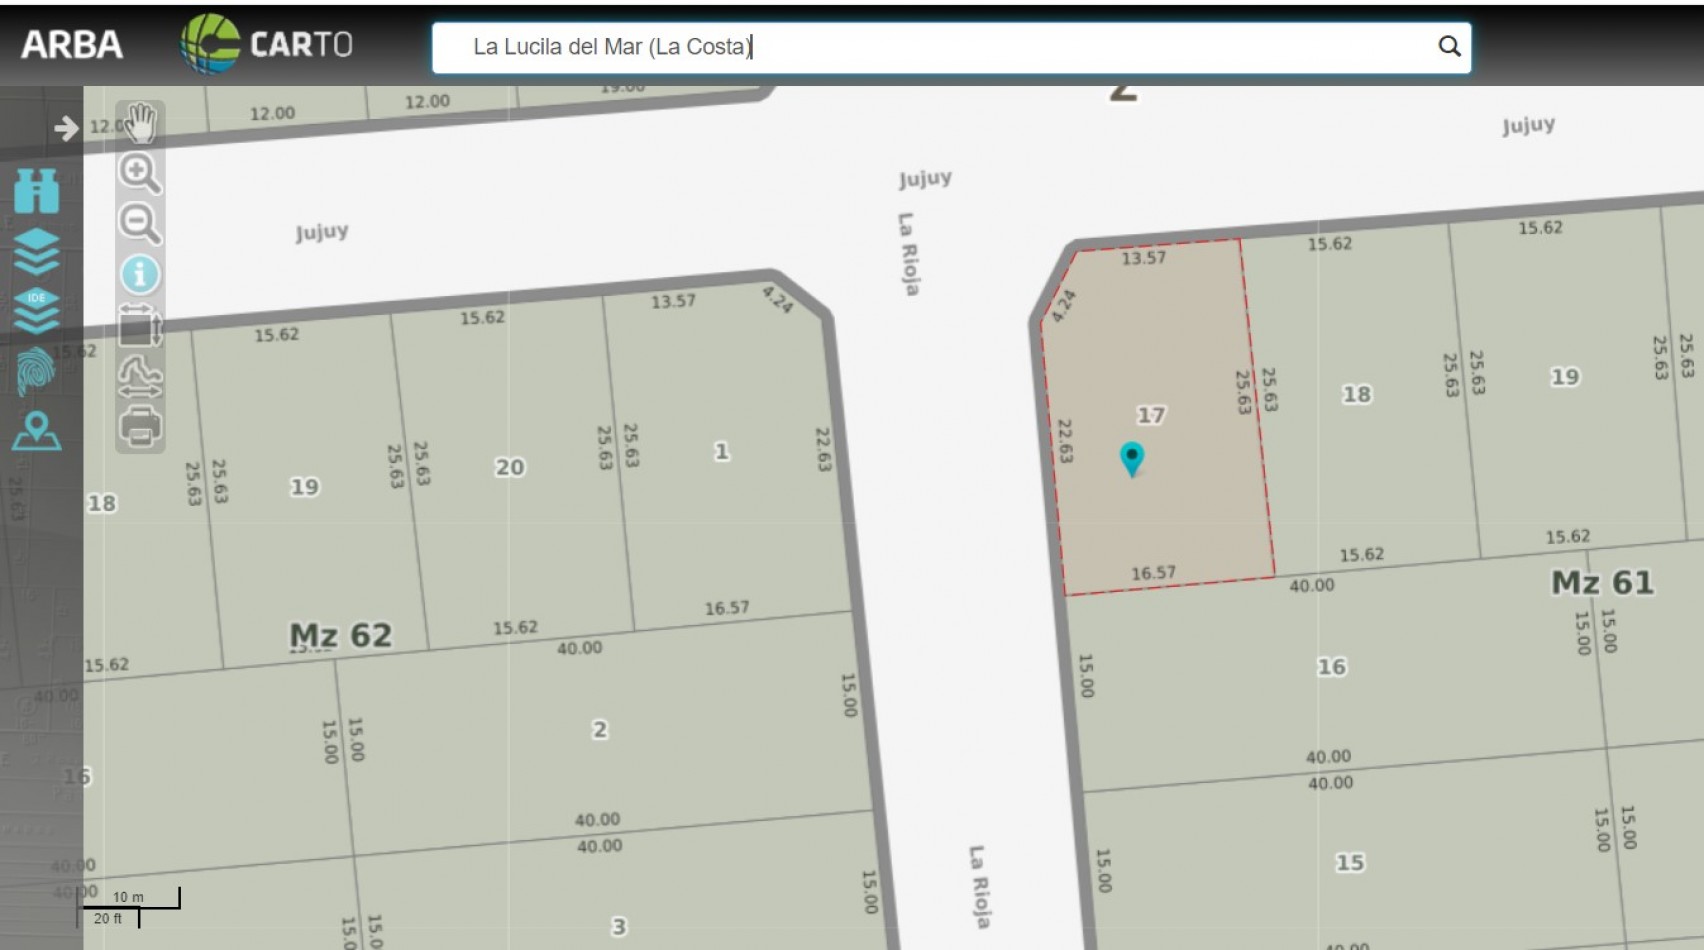Image resolution: width=1704 pixels, height=950 pixels.
Task: Open the IDE layers panel
Action: 37,311
